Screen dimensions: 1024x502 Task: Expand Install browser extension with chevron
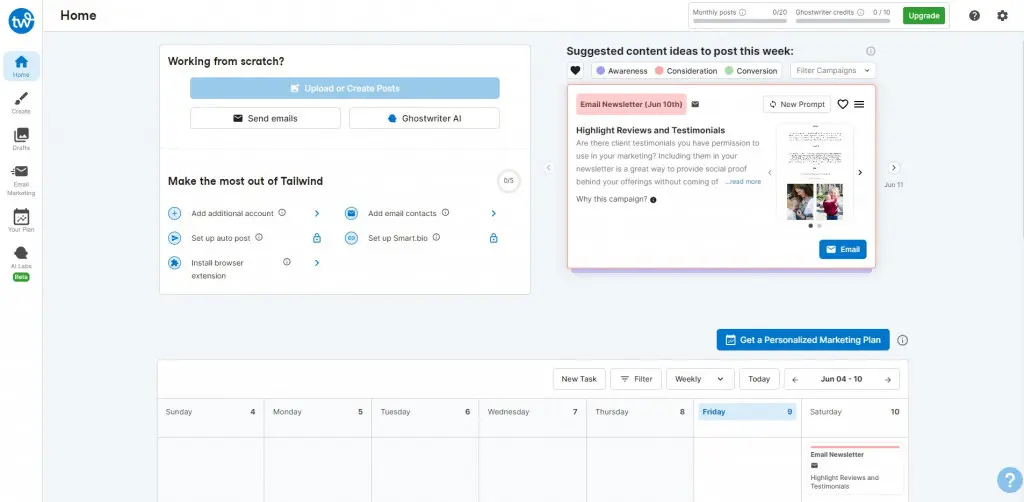coord(317,262)
